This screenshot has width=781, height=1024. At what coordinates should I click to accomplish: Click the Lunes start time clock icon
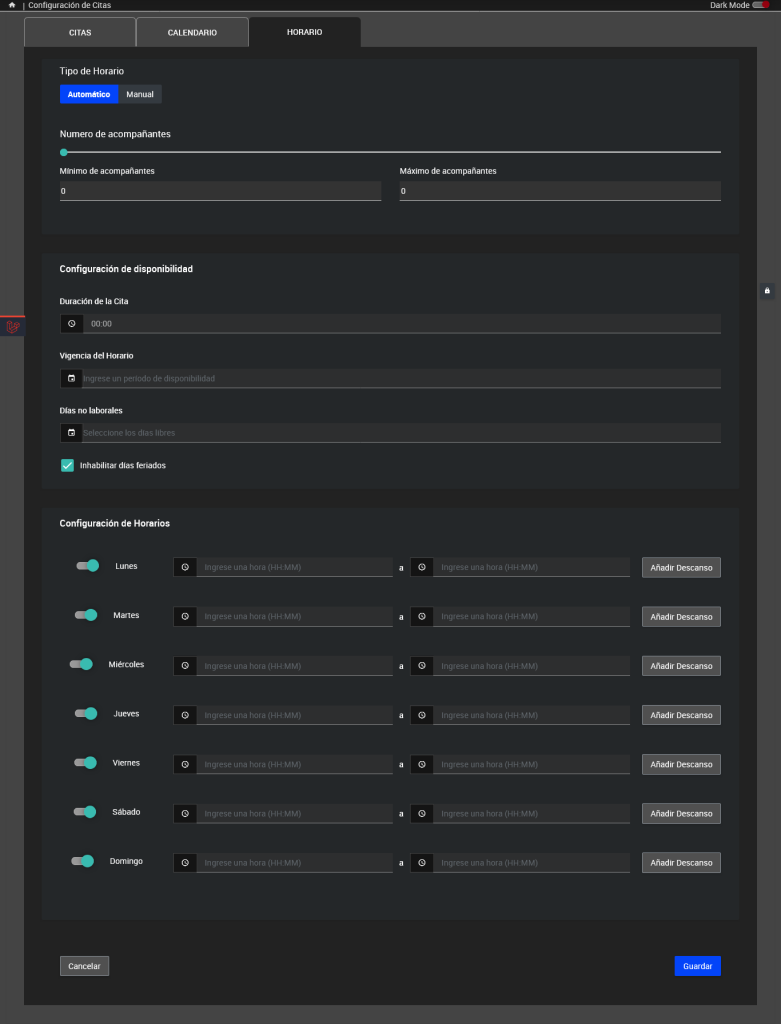coord(185,567)
